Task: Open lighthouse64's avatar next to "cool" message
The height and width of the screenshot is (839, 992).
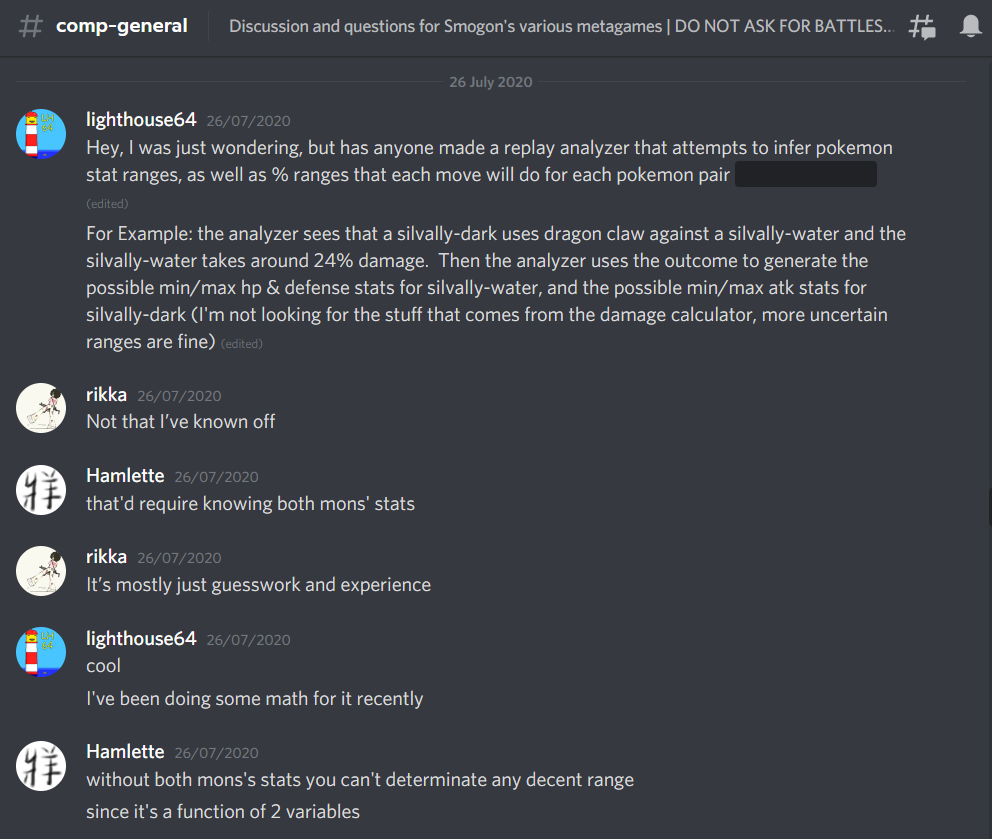Action: (x=41, y=652)
